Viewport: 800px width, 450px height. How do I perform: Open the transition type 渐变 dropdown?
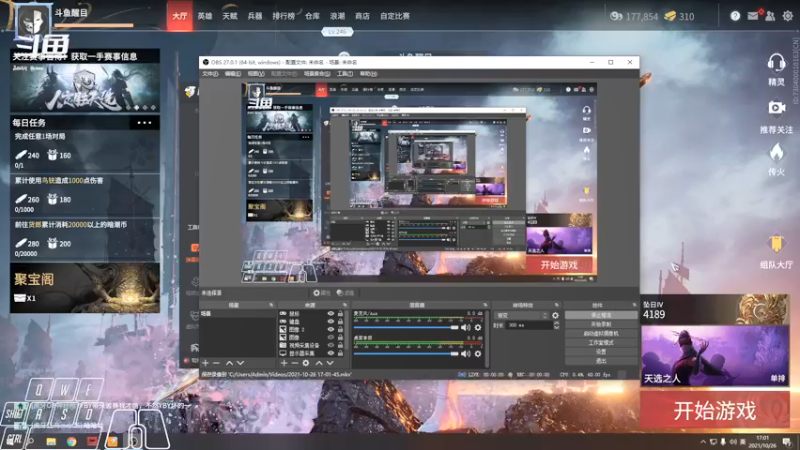(x=521, y=316)
